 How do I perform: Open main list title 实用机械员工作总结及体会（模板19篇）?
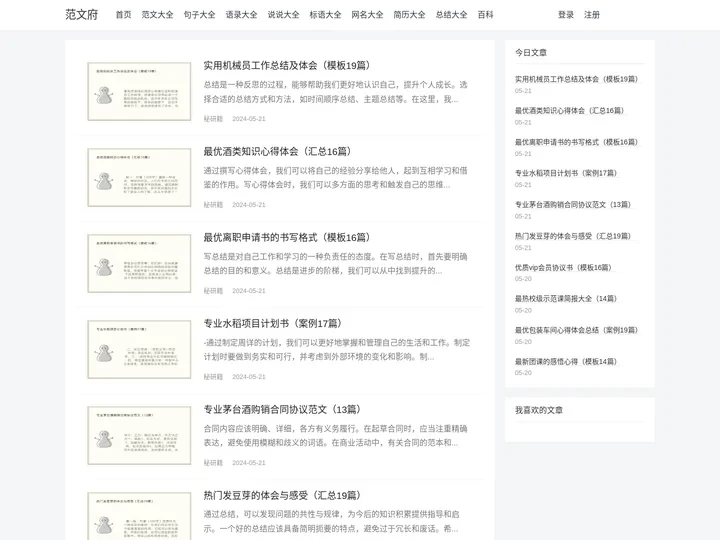(x=287, y=66)
